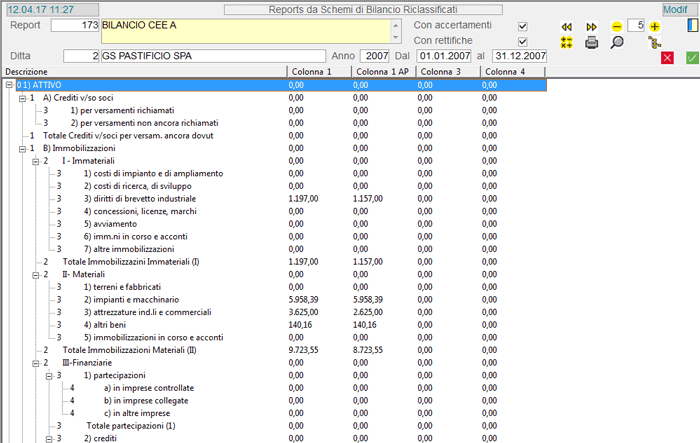Go to next report with forward arrows
700x443 pixels.
point(592,27)
